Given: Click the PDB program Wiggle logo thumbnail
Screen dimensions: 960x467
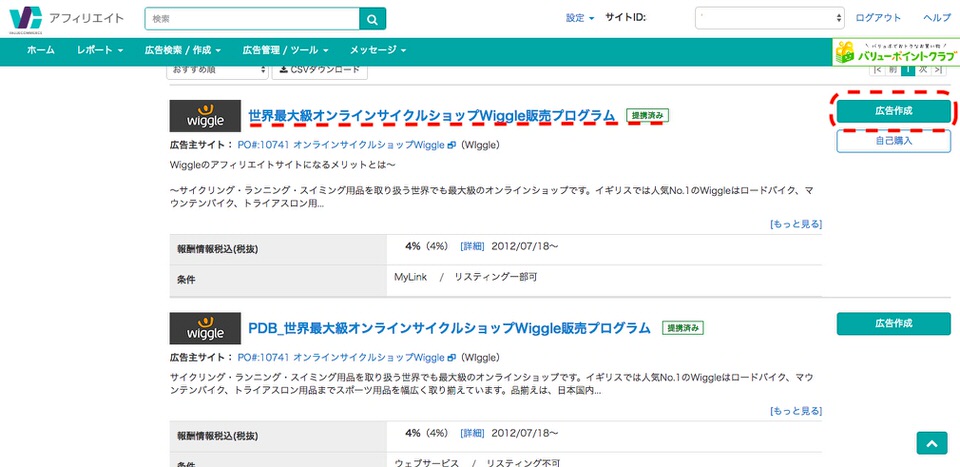Looking at the screenshot, I should pyautogui.click(x=205, y=328).
